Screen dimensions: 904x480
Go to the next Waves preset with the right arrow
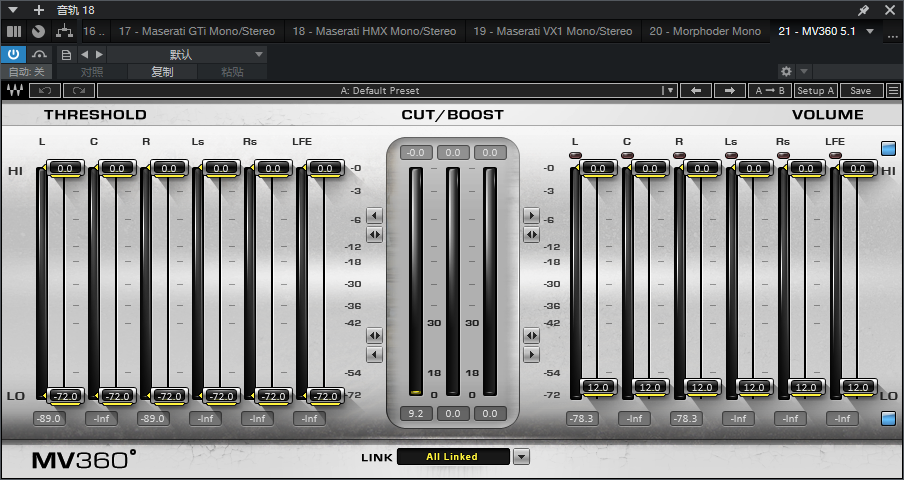coord(730,90)
